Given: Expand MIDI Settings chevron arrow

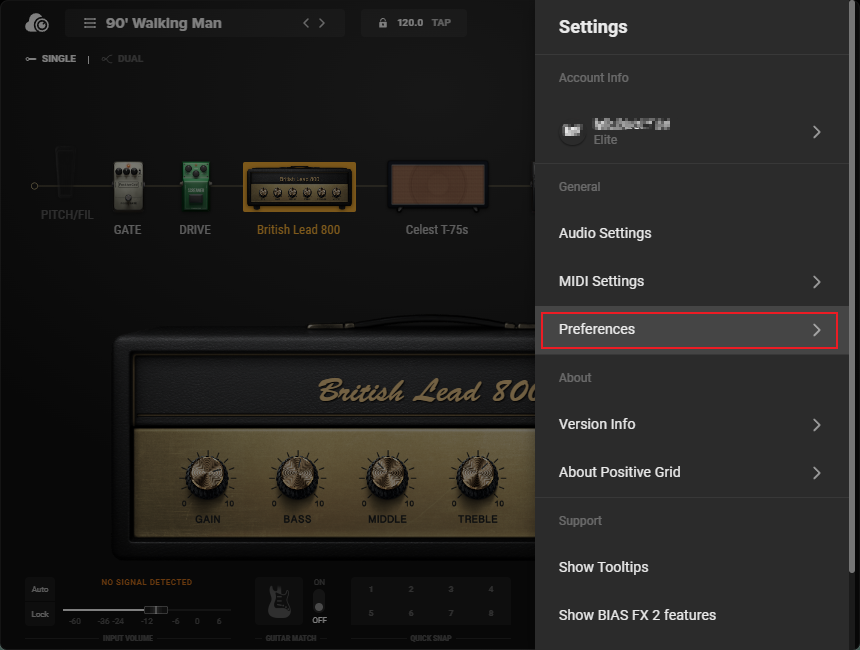Looking at the screenshot, I should point(817,282).
